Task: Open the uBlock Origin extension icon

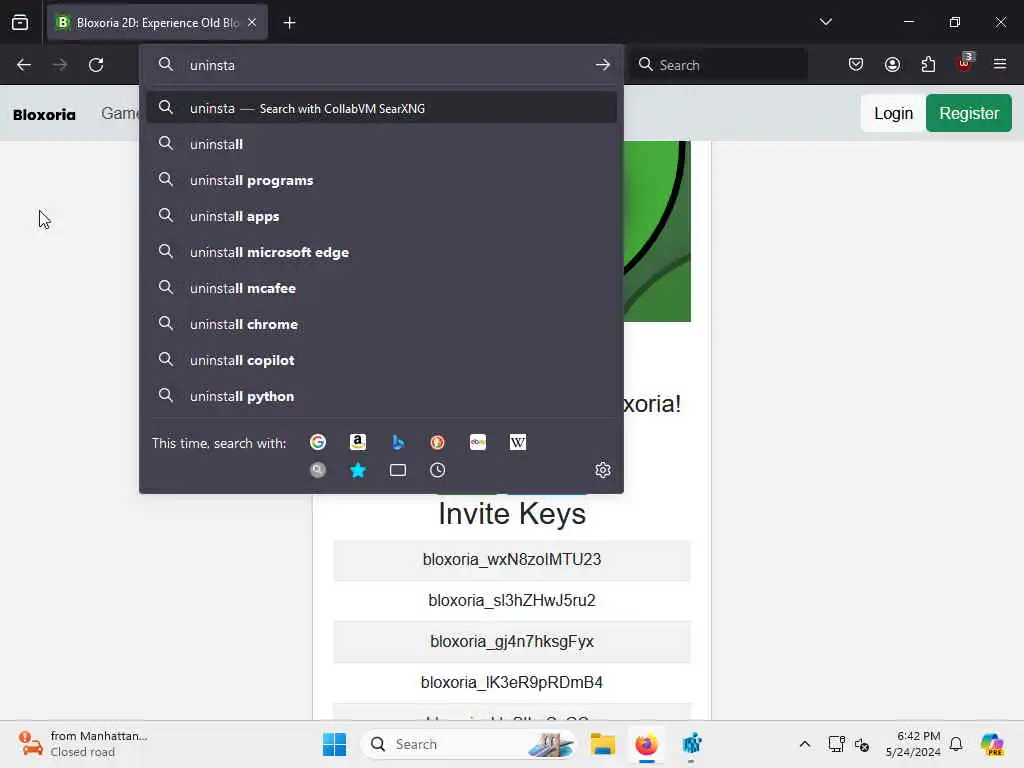Action: (x=965, y=63)
